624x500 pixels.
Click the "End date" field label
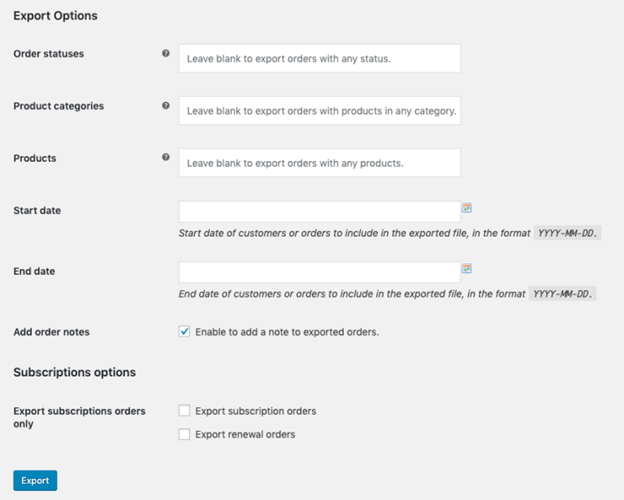34,270
